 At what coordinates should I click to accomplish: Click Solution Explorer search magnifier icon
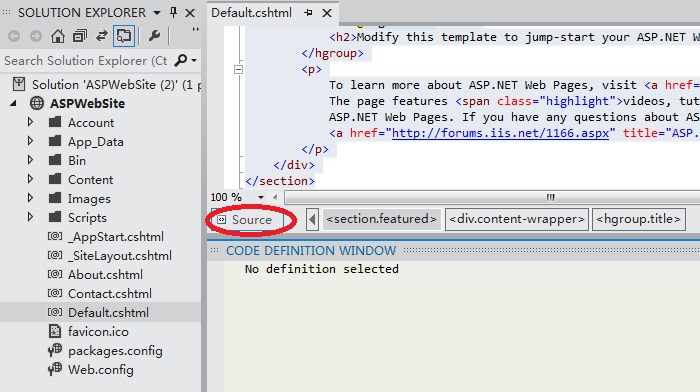pyautogui.click(x=181, y=60)
